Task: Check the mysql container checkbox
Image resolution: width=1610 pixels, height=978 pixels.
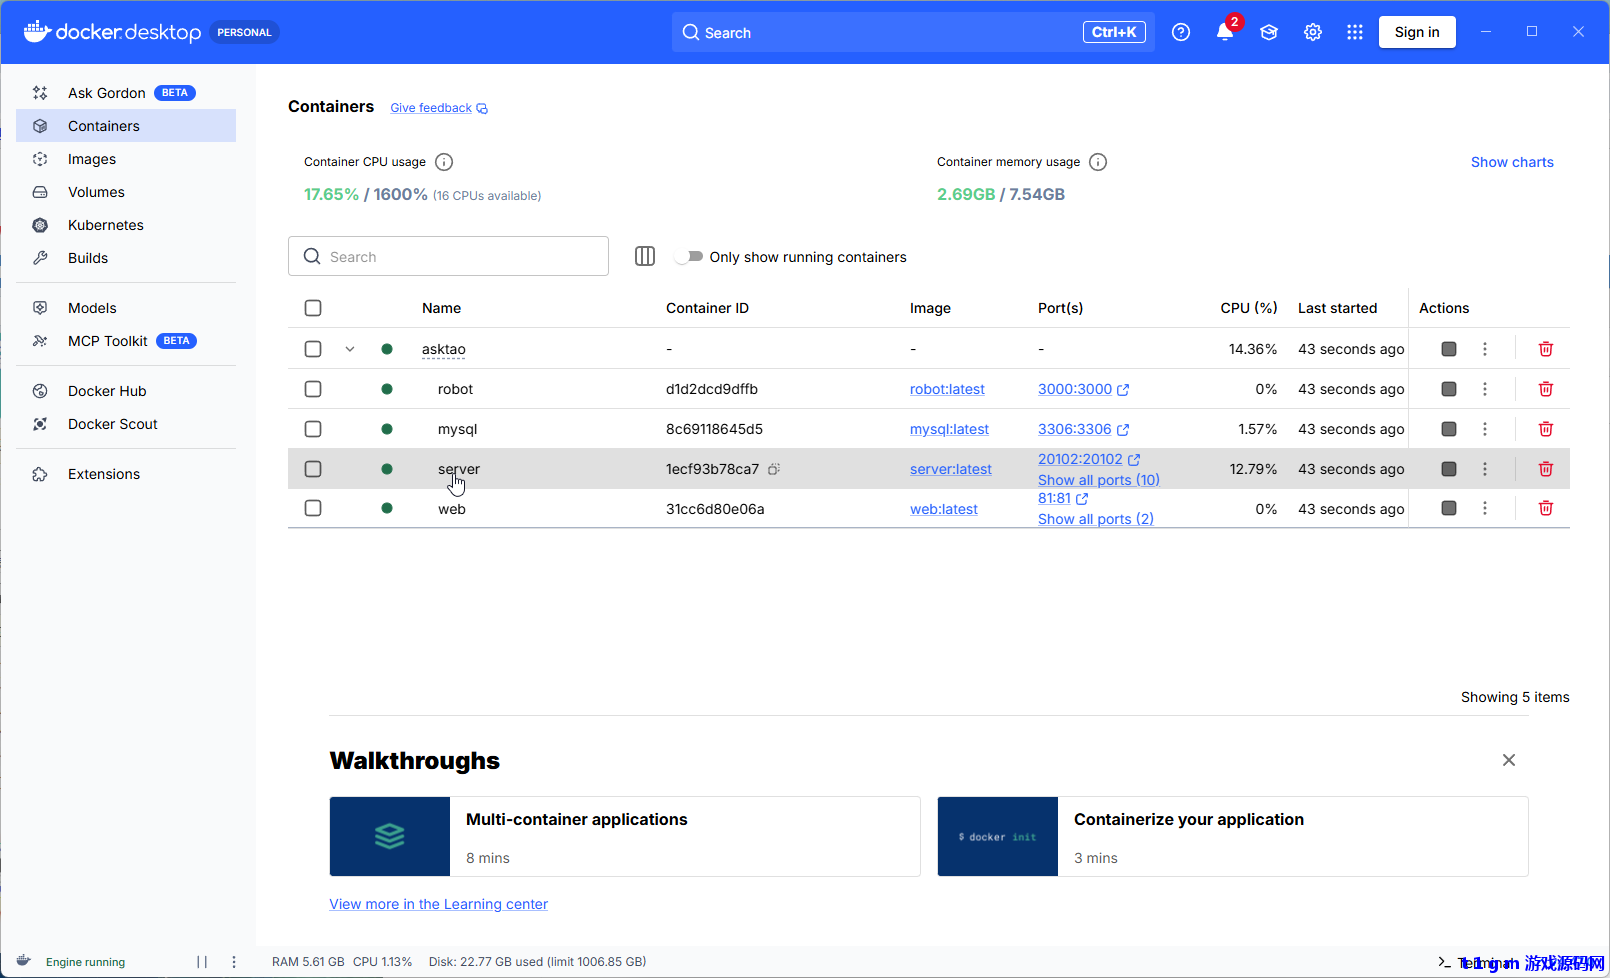Action: coord(313,428)
